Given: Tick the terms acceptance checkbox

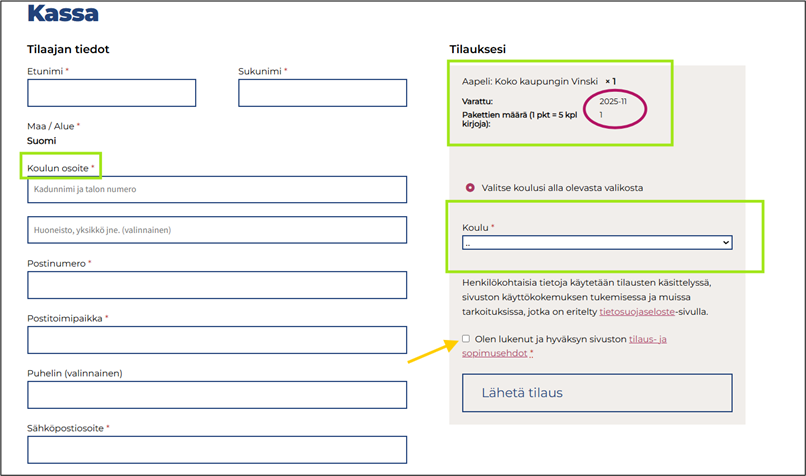Looking at the screenshot, I should click(x=466, y=339).
